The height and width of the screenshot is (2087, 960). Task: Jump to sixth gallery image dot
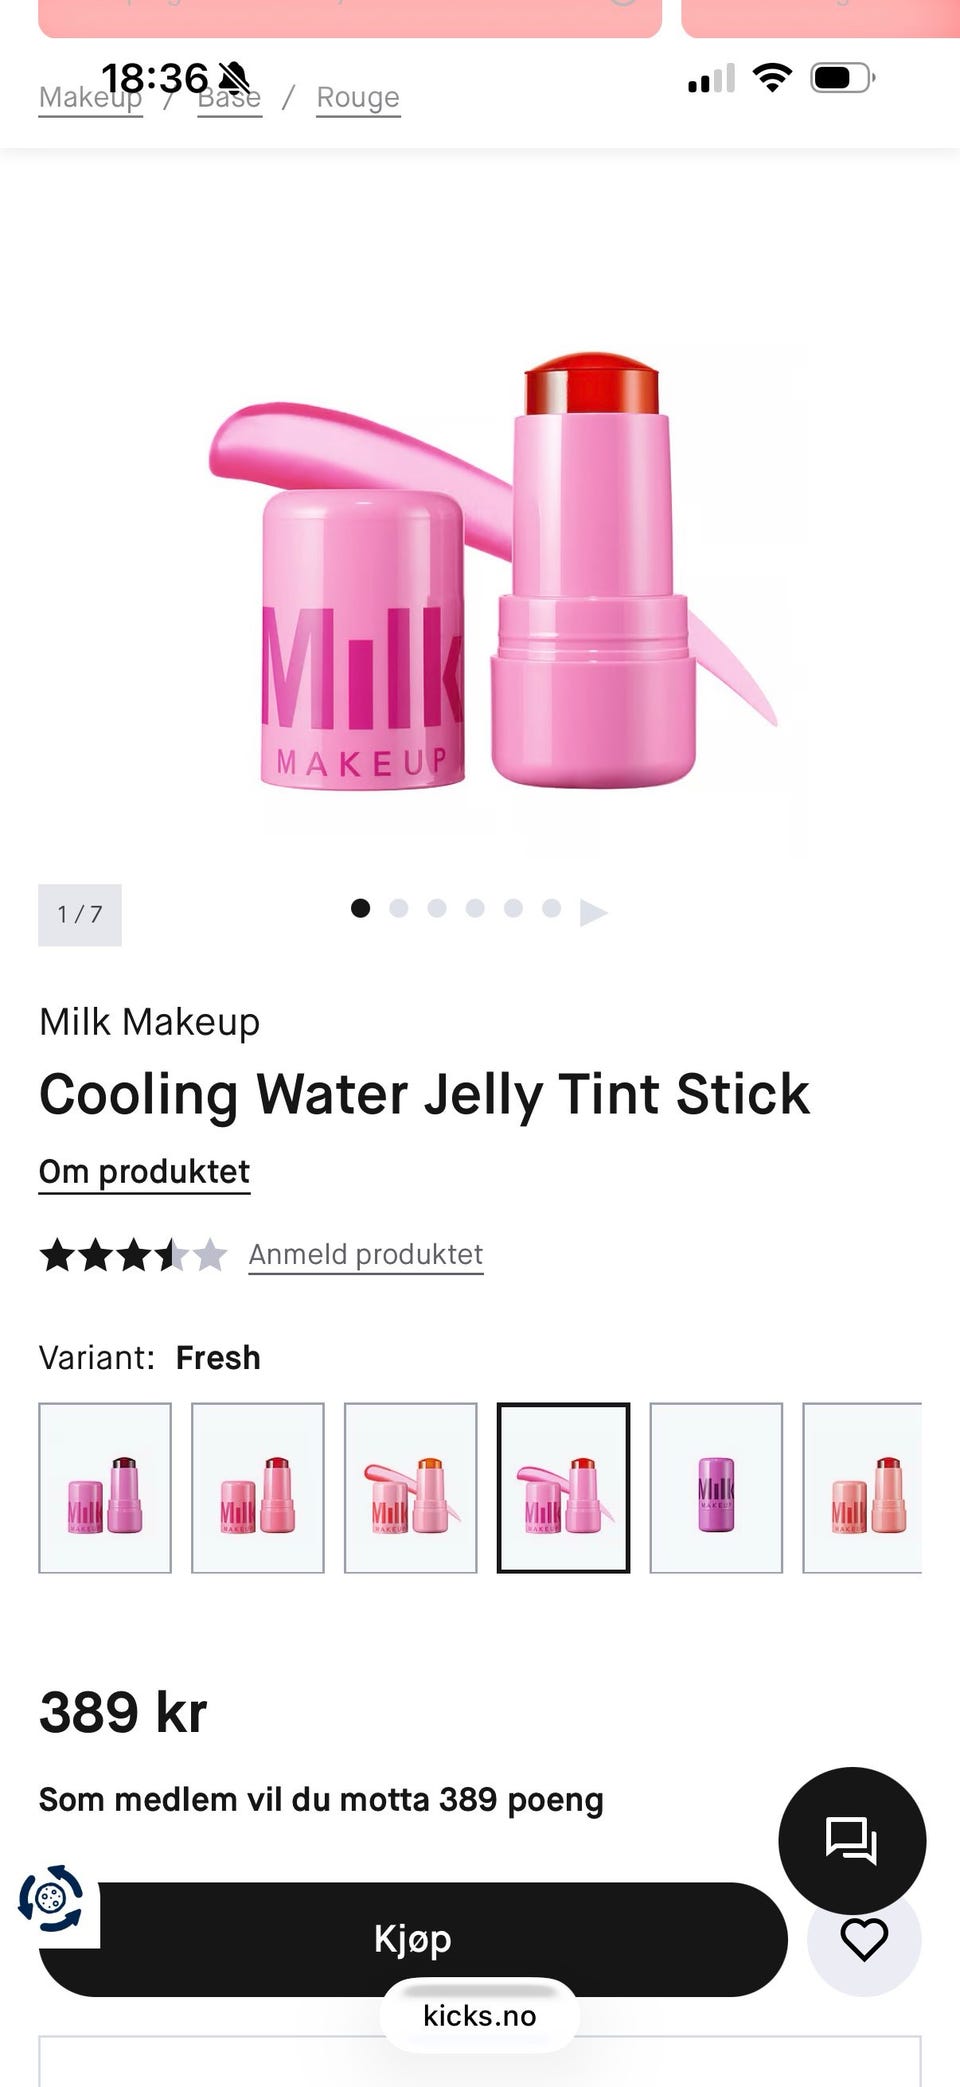point(551,908)
